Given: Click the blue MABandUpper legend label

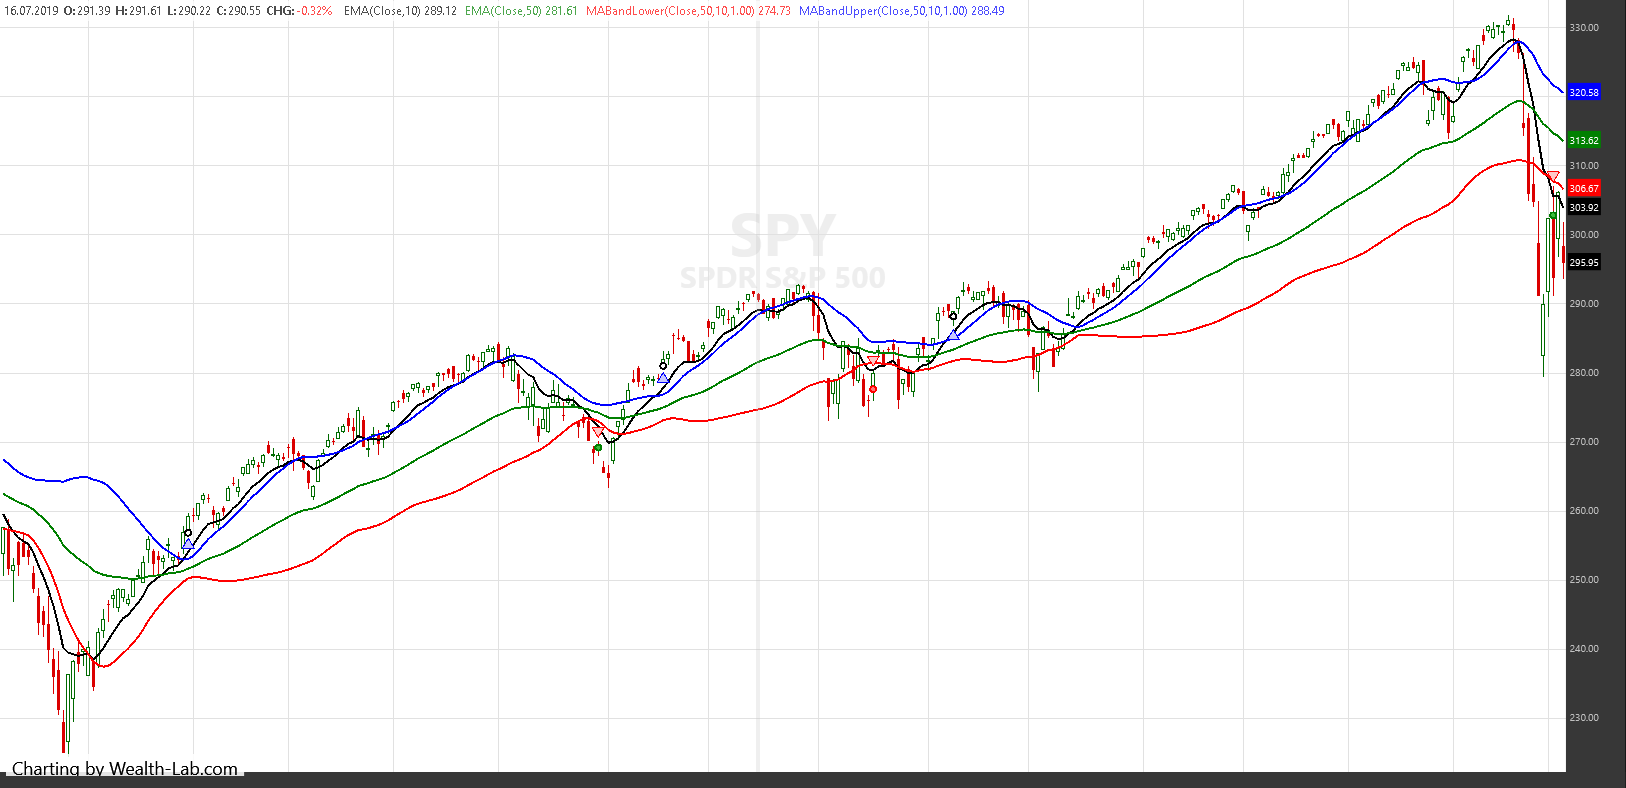Looking at the screenshot, I should click(x=902, y=11).
